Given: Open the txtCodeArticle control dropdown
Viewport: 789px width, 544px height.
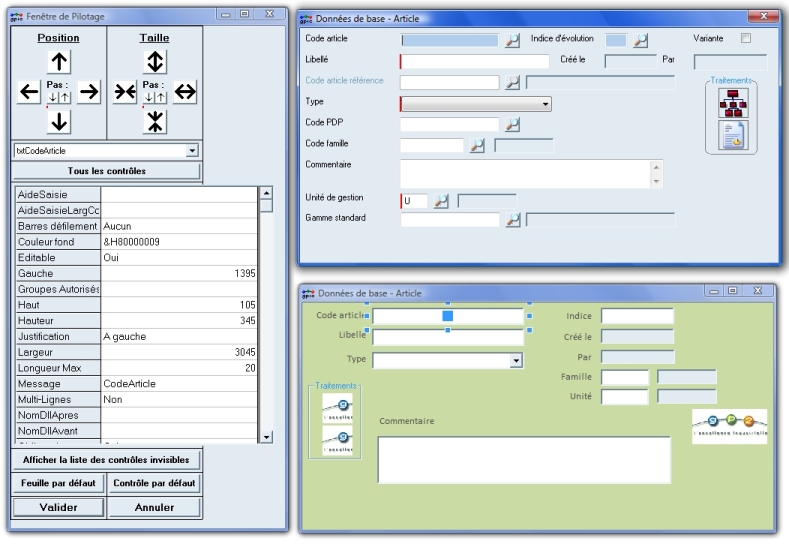Looking at the screenshot, I should [x=193, y=150].
